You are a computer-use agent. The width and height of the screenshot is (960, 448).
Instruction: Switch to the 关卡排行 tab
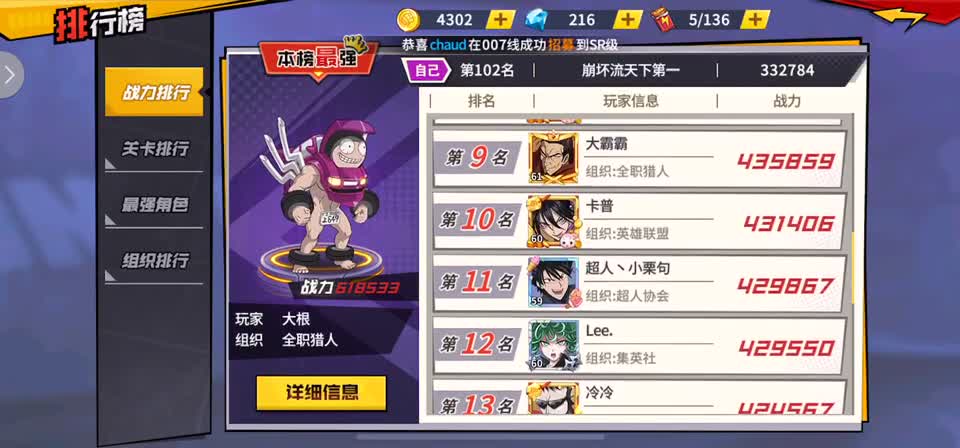coord(154,149)
